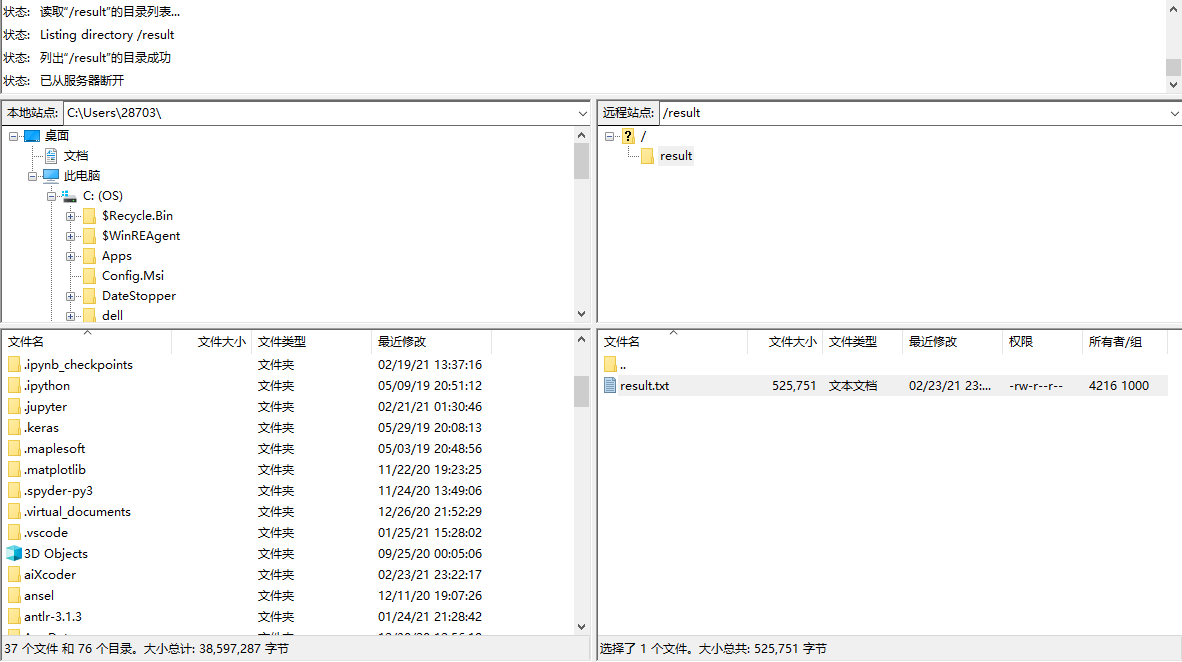Click the DateStopper folder icon

coord(89,296)
